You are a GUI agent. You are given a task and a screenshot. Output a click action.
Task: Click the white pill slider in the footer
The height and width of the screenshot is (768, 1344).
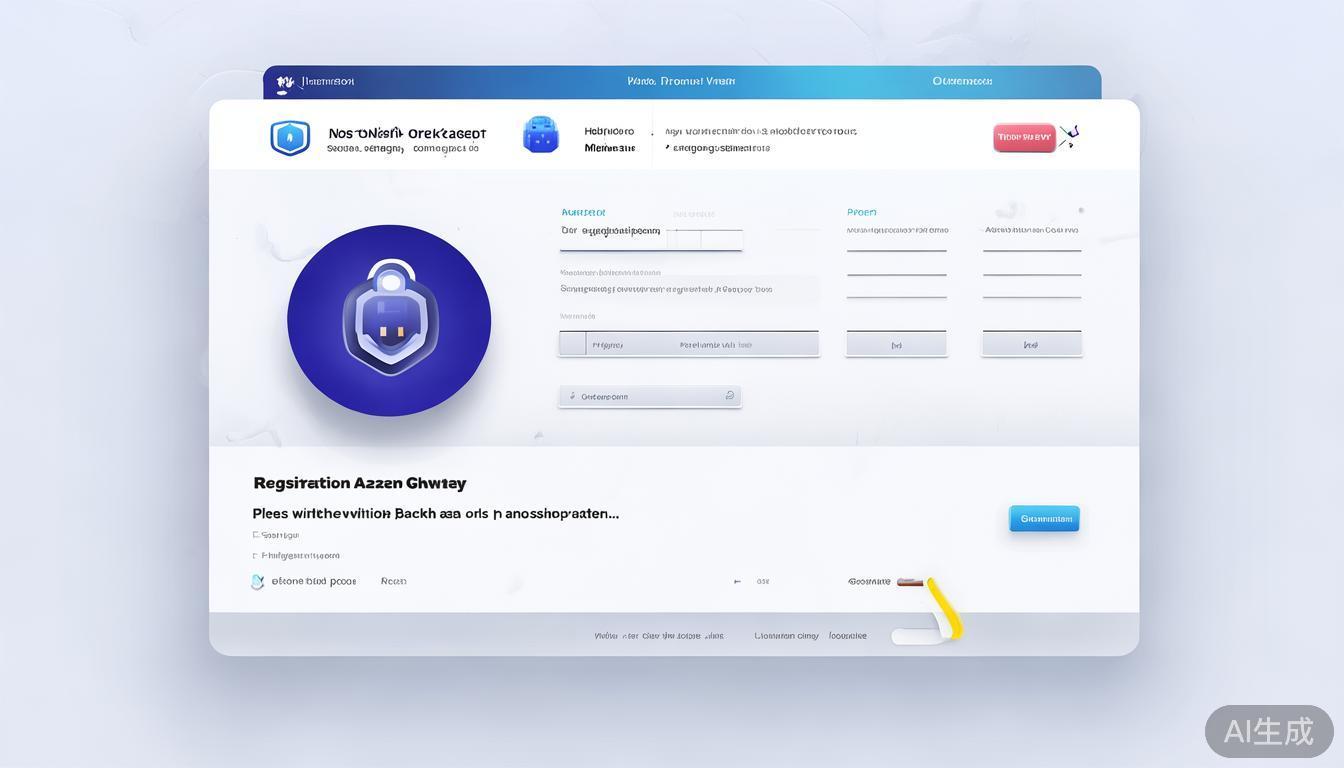tap(915, 636)
